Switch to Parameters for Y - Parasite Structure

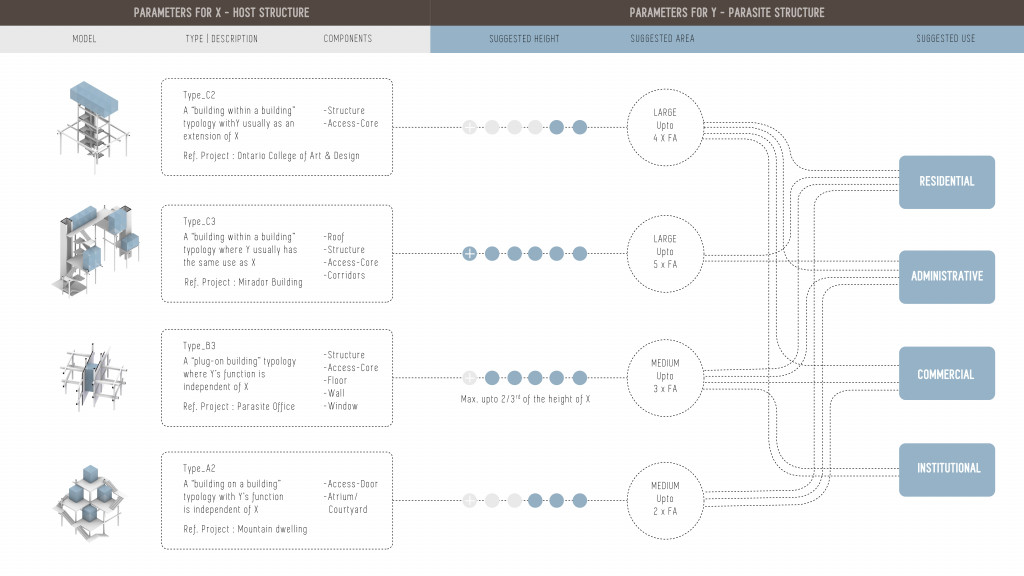tap(727, 13)
